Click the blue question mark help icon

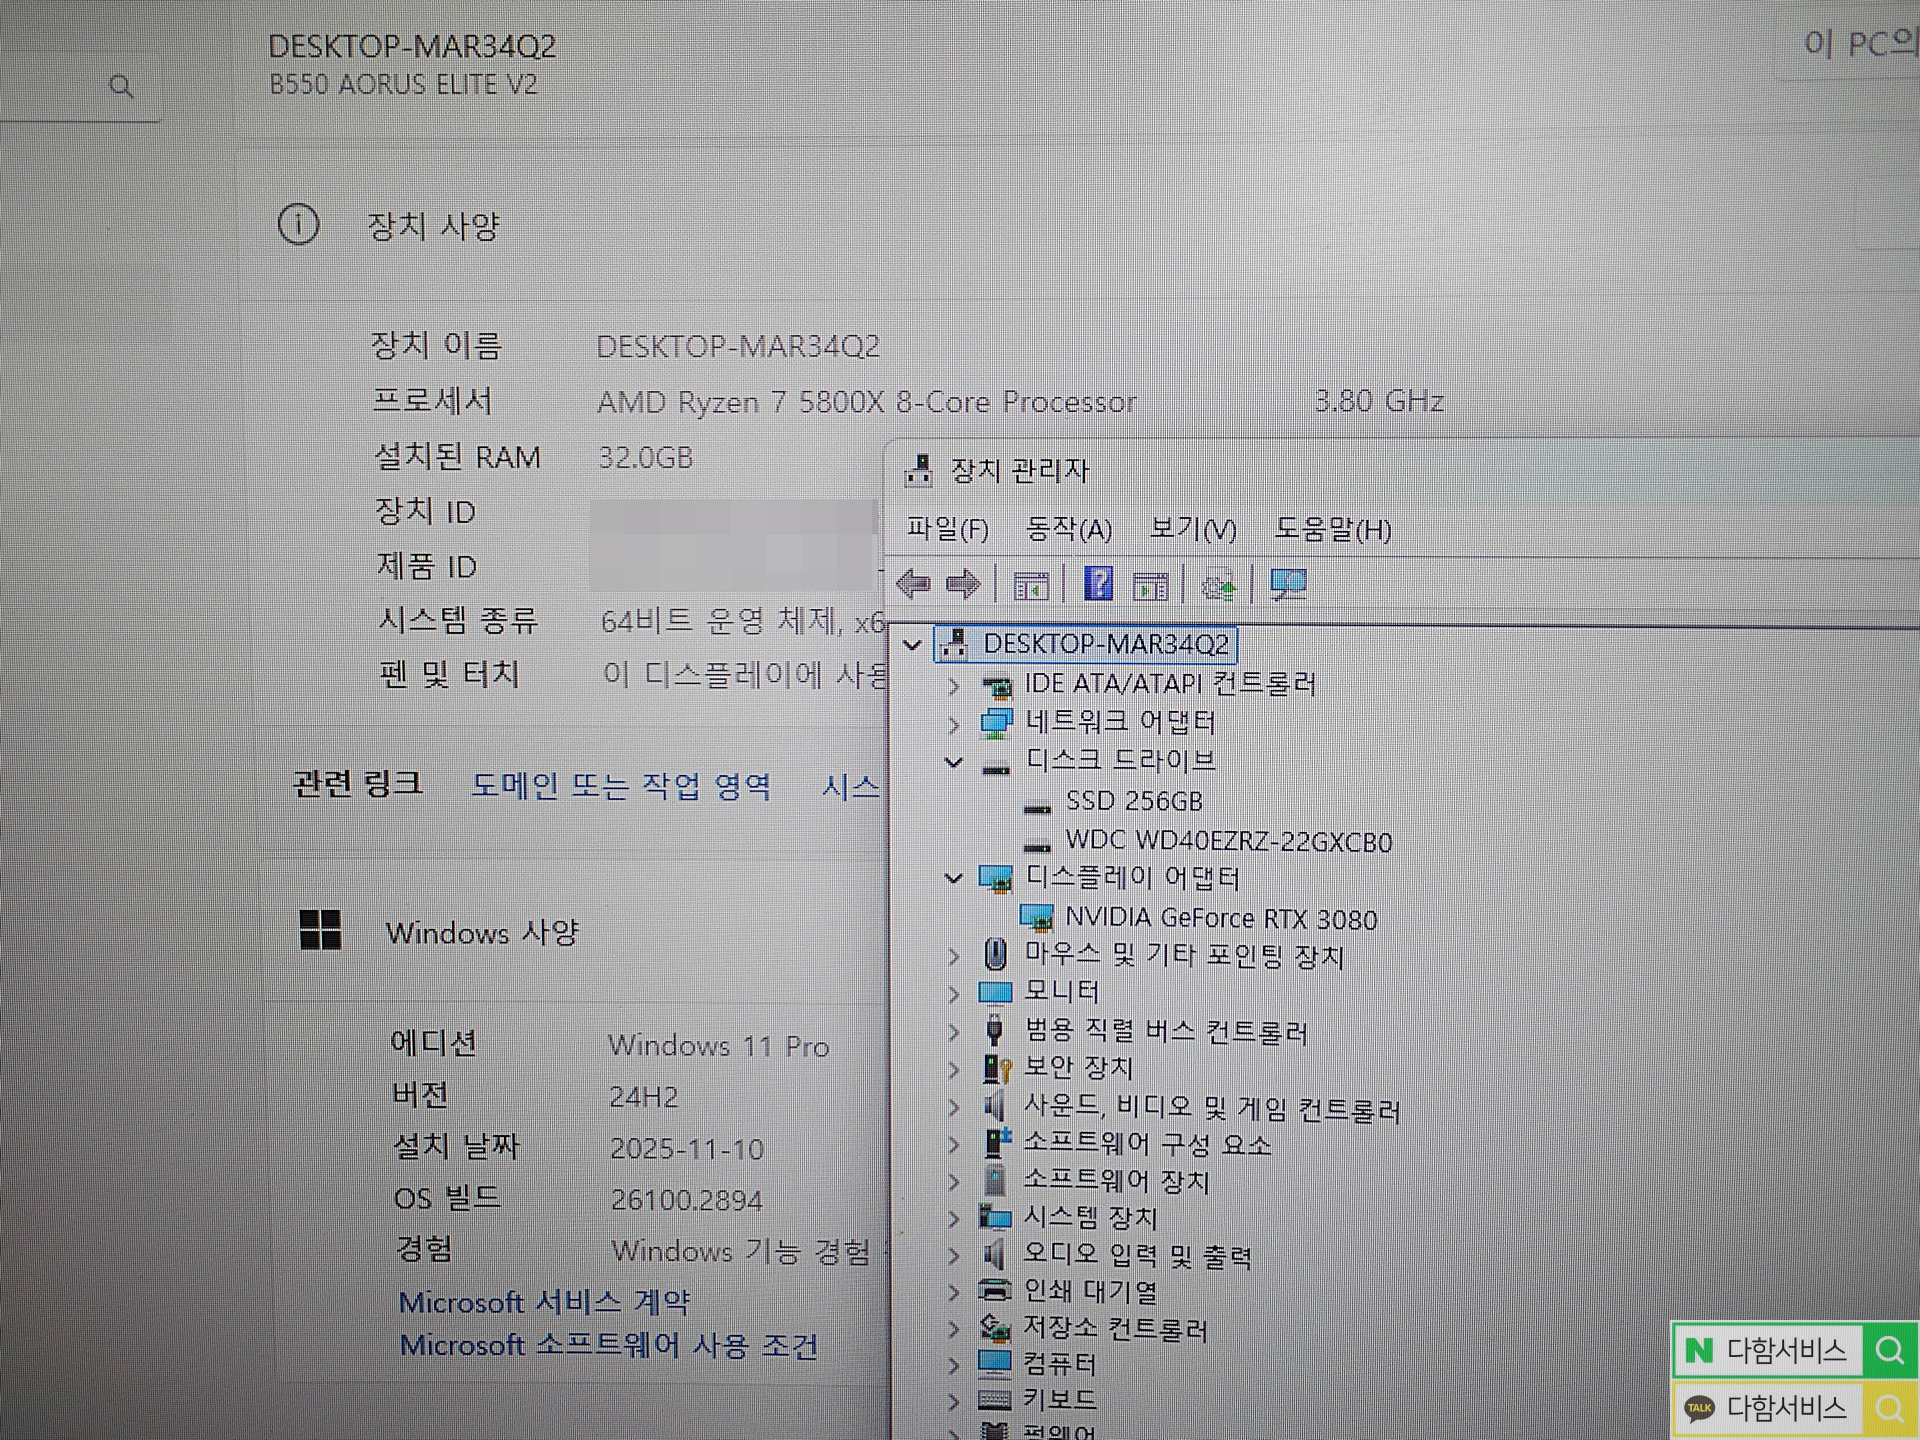[1098, 584]
